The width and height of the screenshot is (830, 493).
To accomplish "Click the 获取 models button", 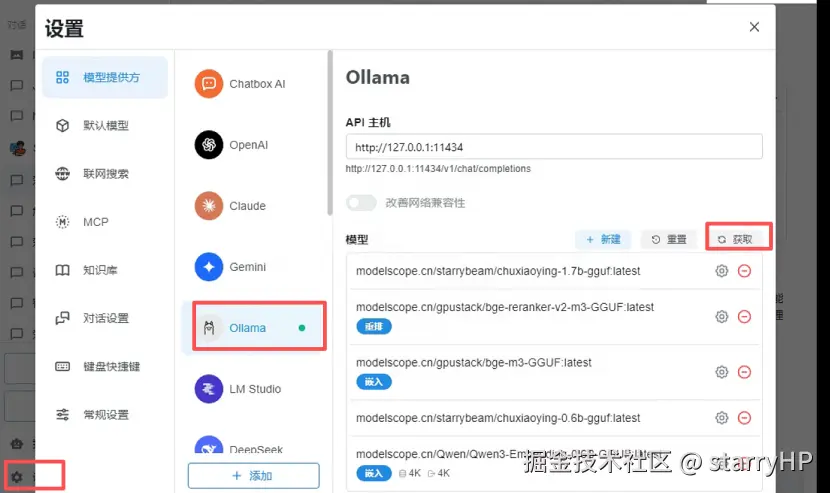I will (x=735, y=239).
